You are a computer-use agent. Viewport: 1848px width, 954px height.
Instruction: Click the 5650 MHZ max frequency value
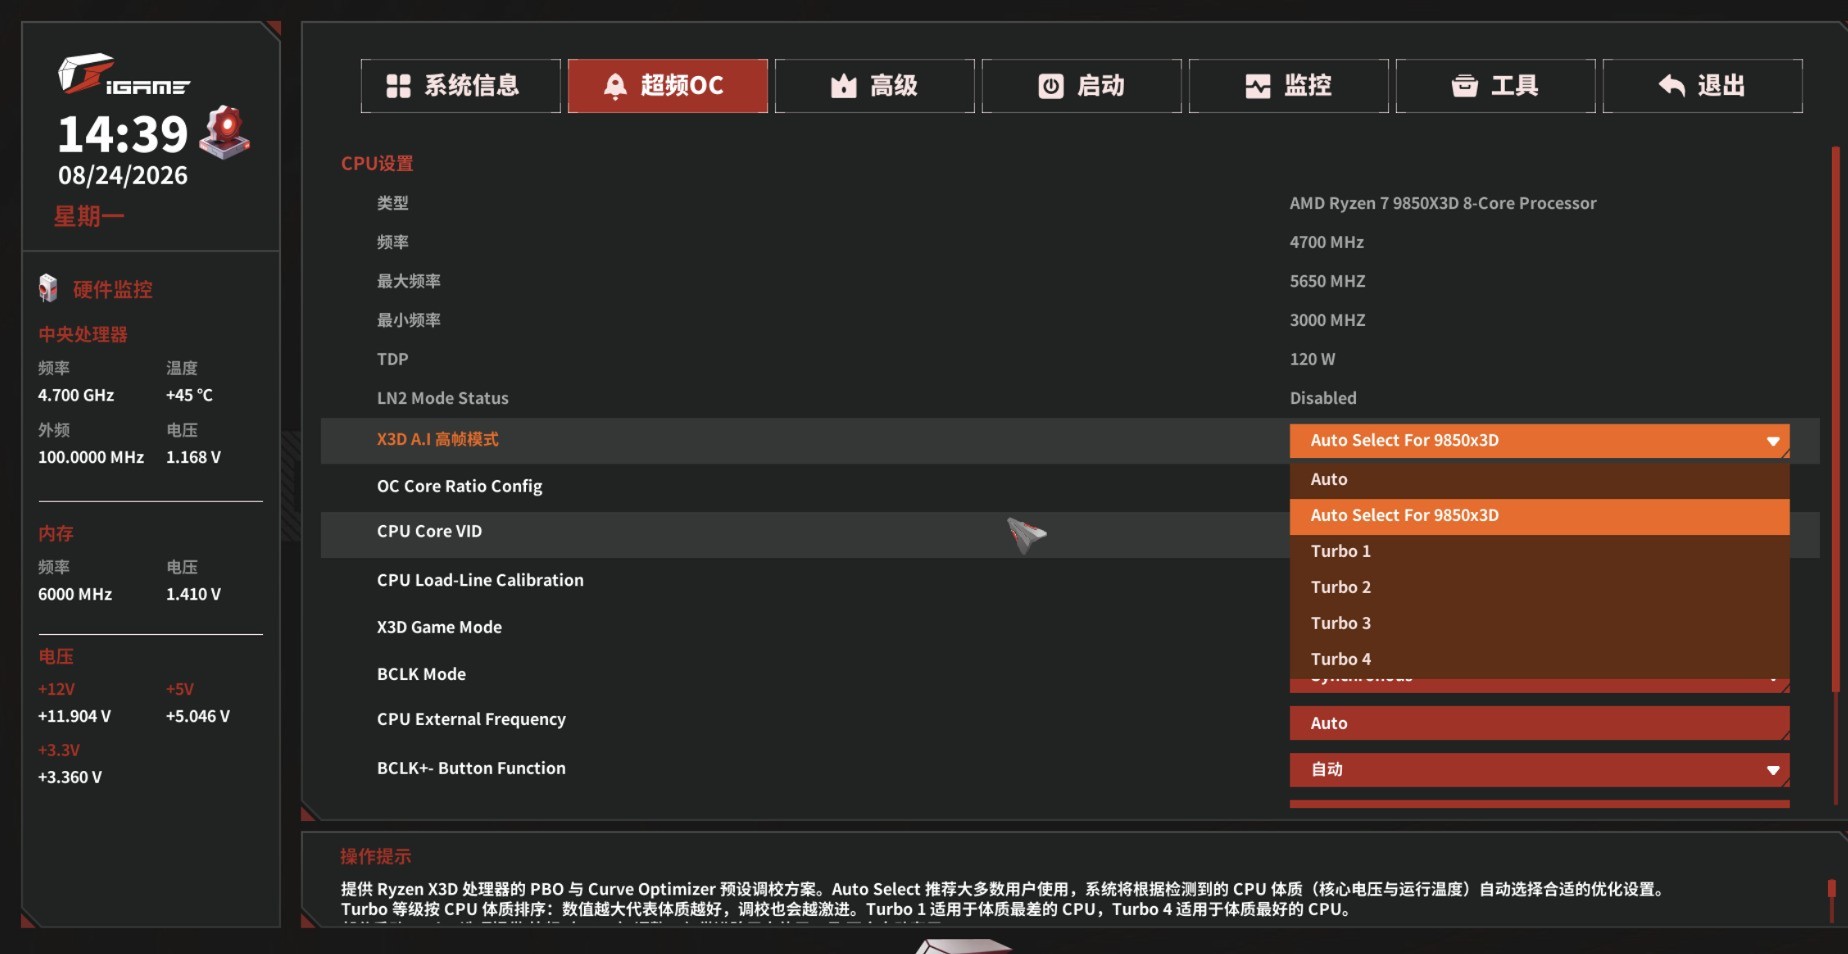pyautogui.click(x=1327, y=281)
